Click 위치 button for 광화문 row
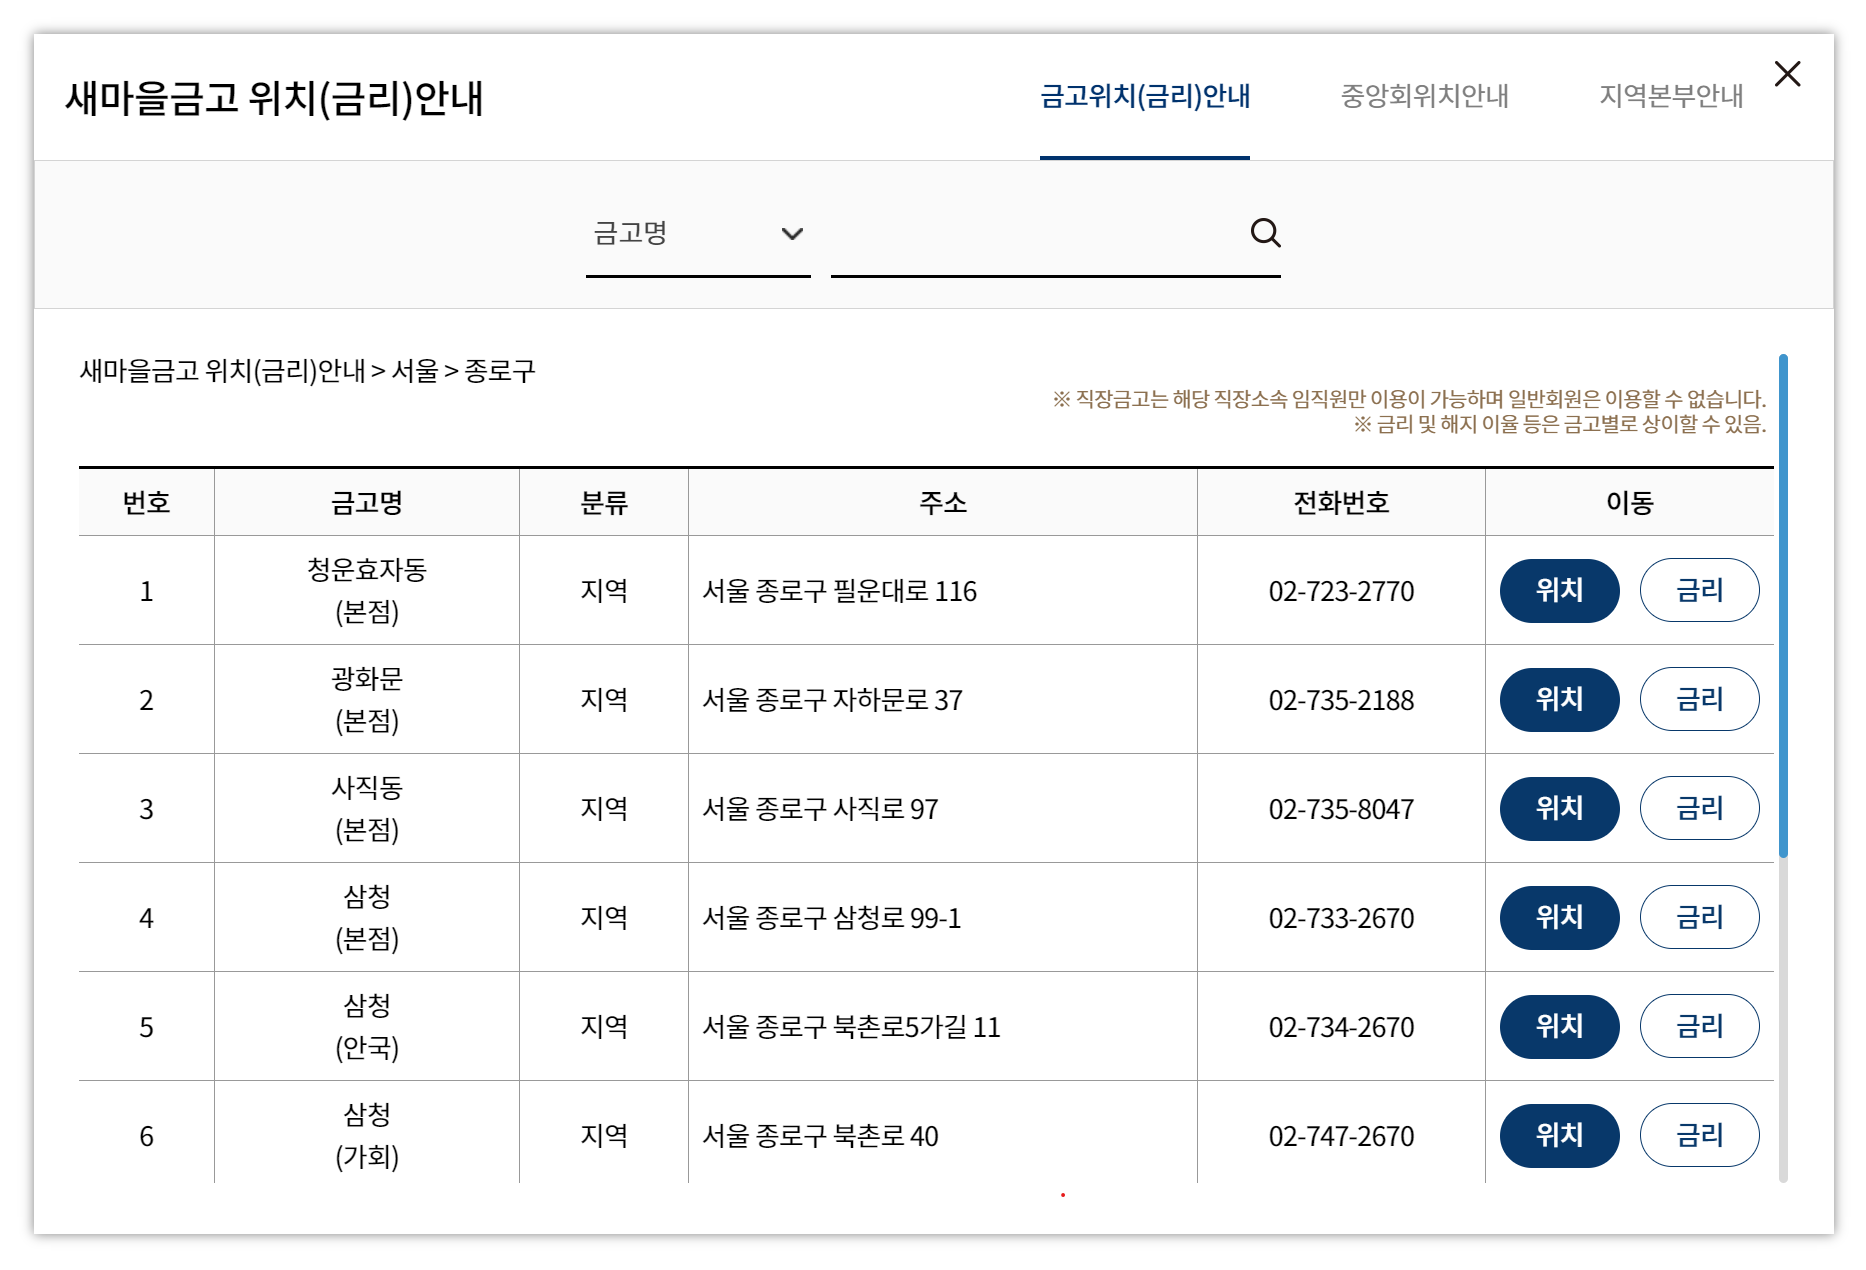The height and width of the screenshot is (1270, 1866). [x=1559, y=700]
